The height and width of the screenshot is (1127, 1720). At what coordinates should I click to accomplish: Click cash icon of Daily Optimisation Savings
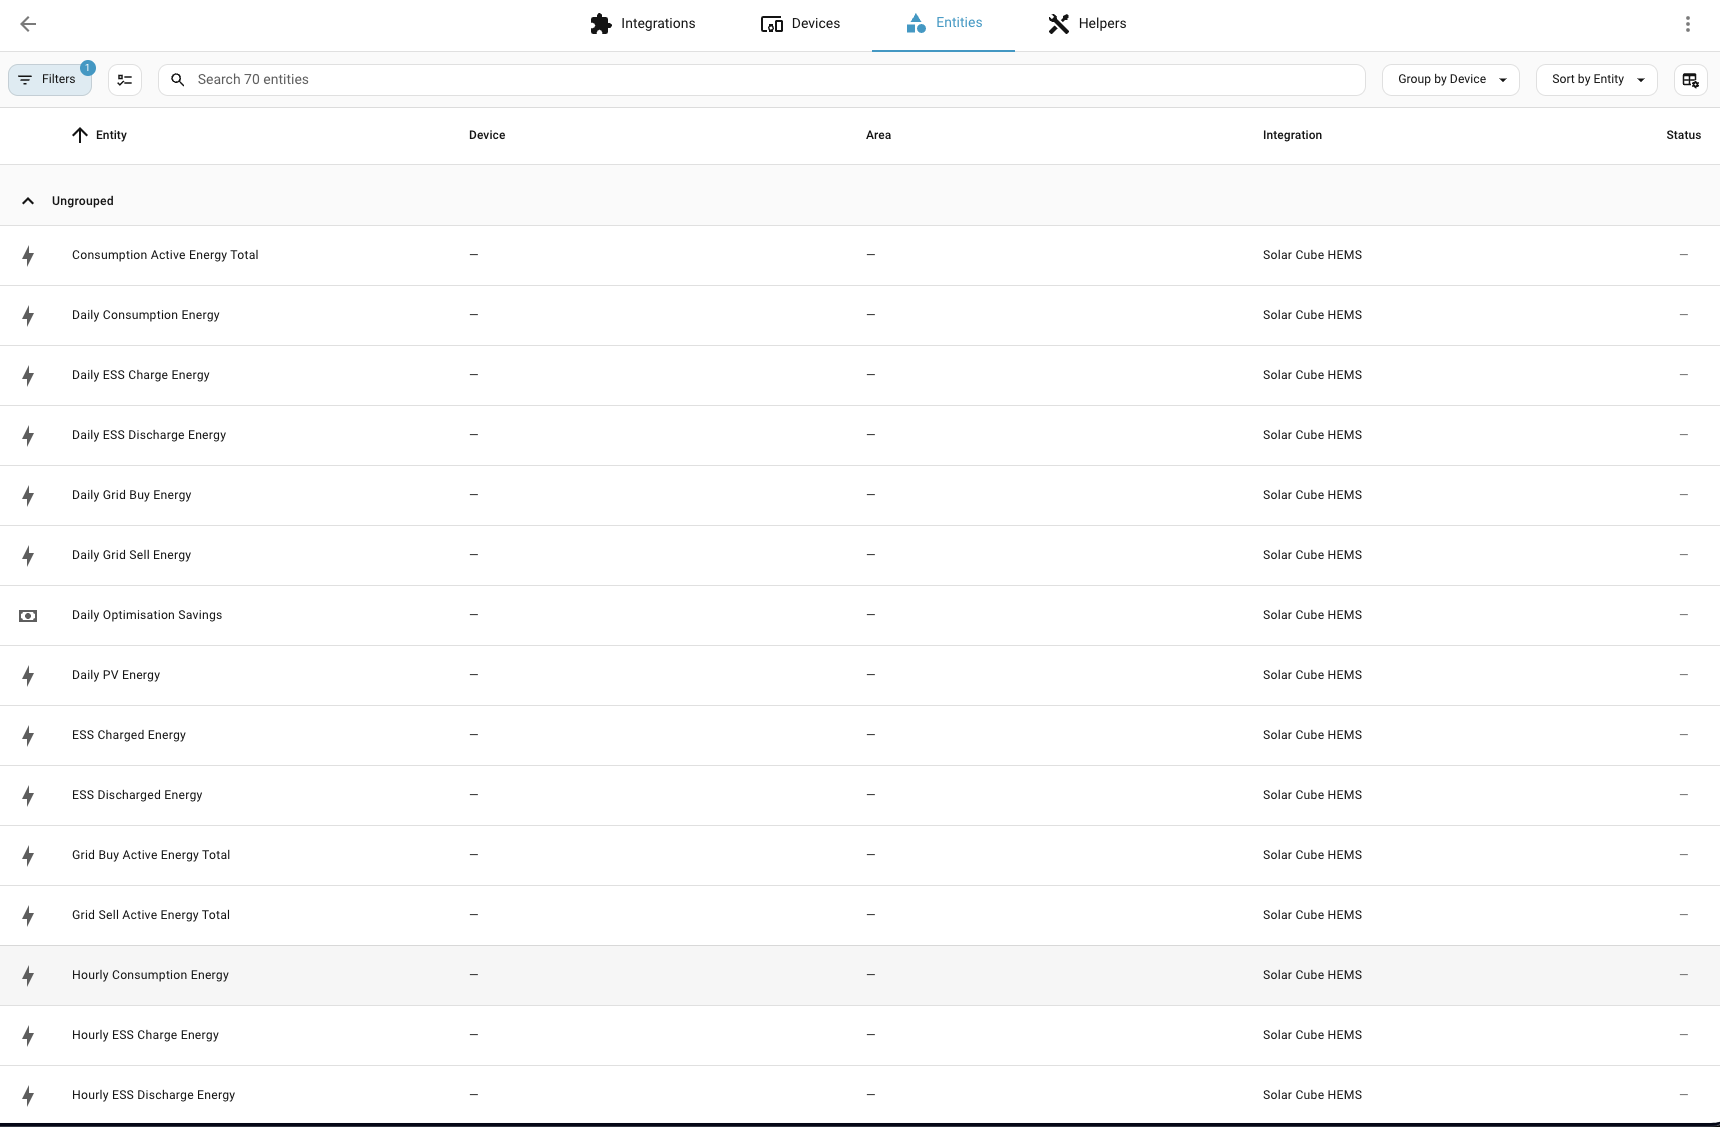[28, 616]
